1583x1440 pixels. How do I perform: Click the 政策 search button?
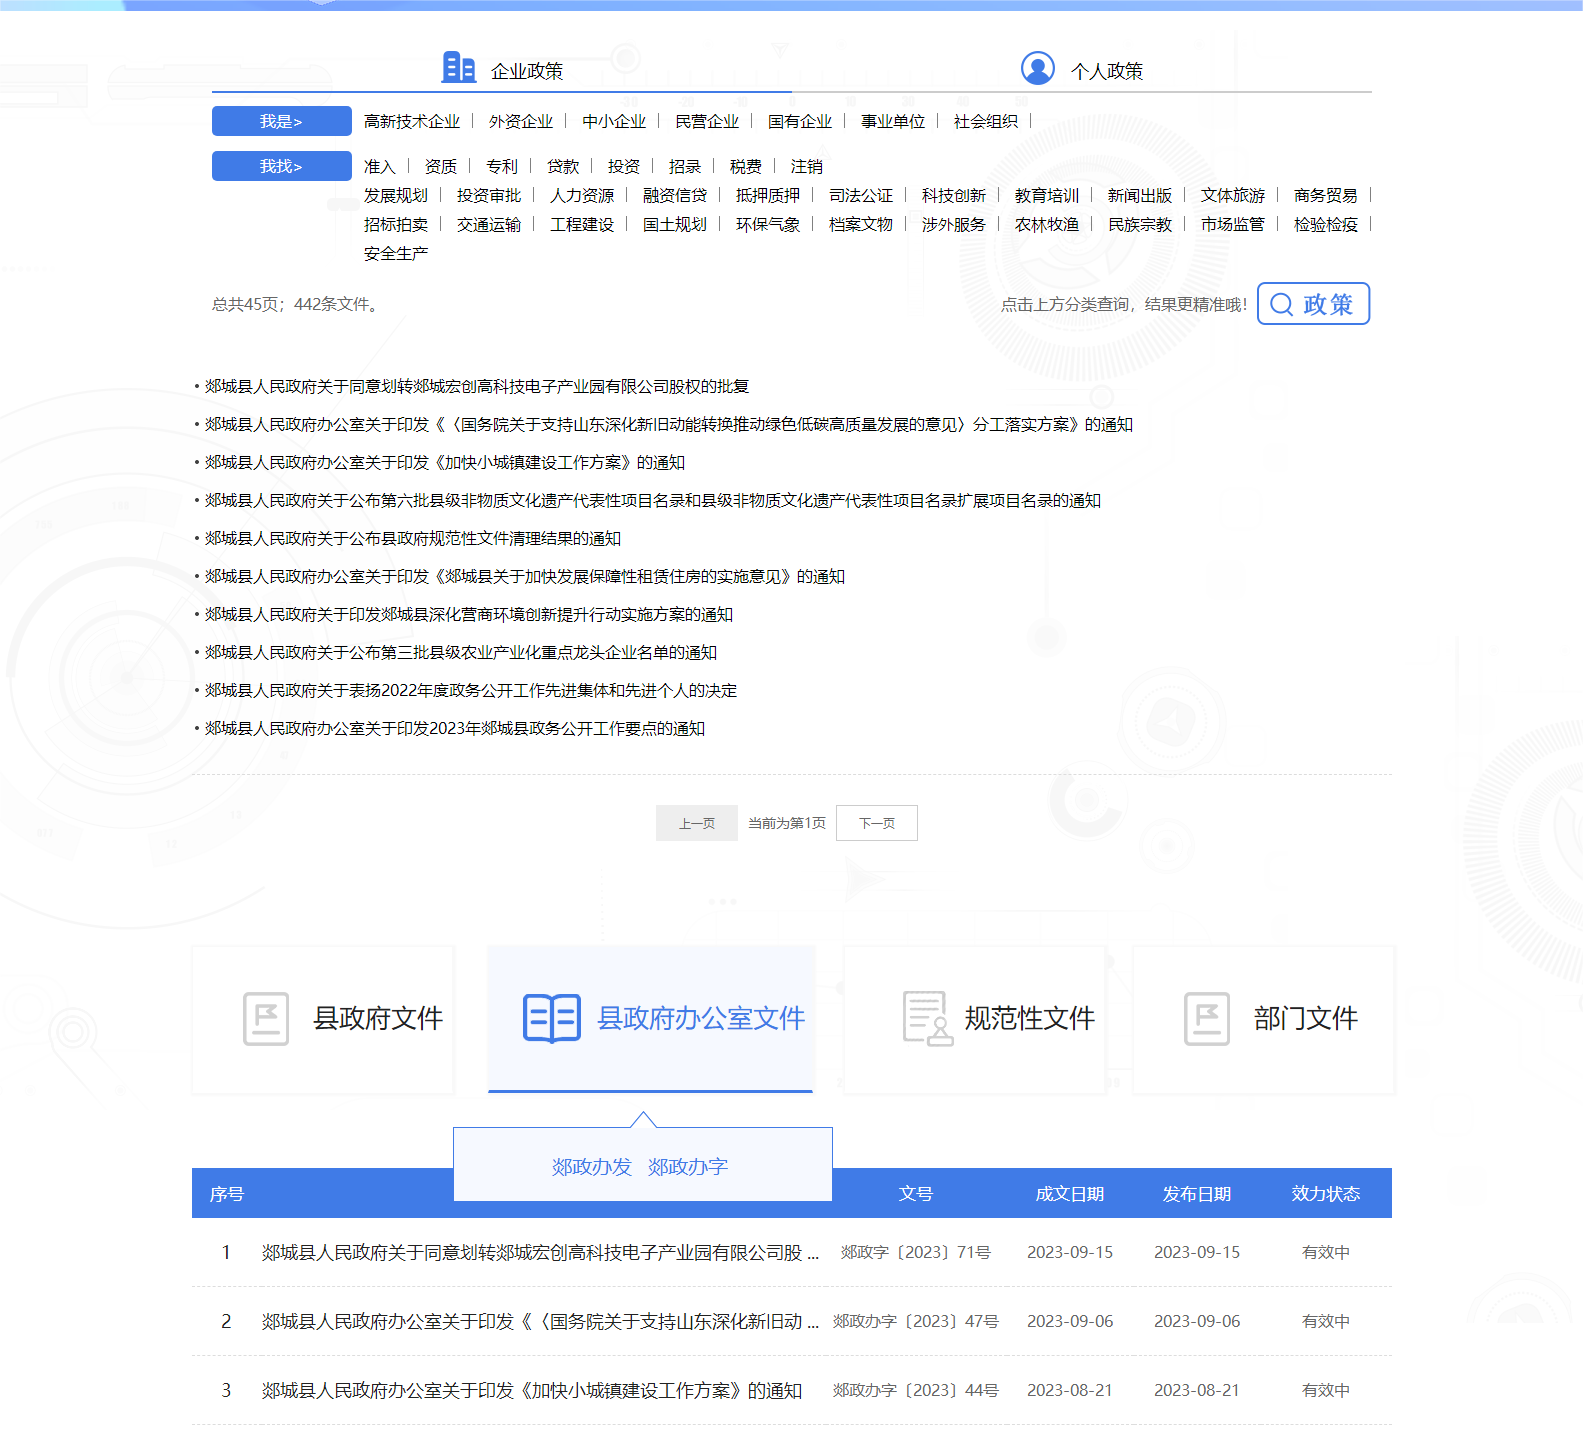click(1313, 304)
